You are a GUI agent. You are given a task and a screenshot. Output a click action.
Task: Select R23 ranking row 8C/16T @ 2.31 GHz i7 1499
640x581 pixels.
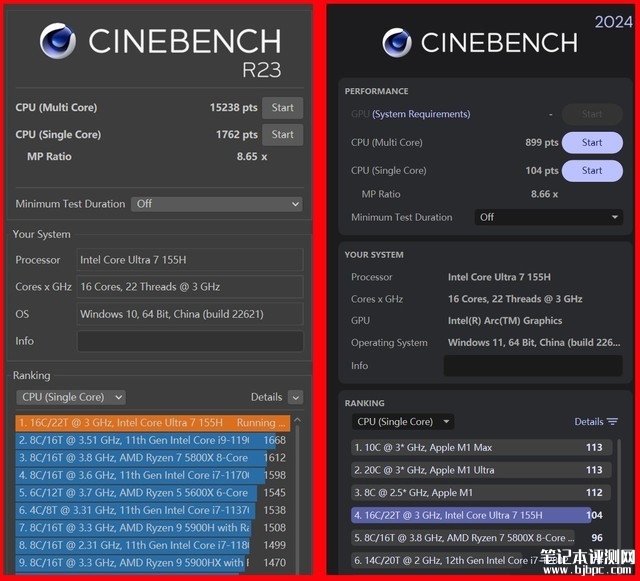pos(153,545)
